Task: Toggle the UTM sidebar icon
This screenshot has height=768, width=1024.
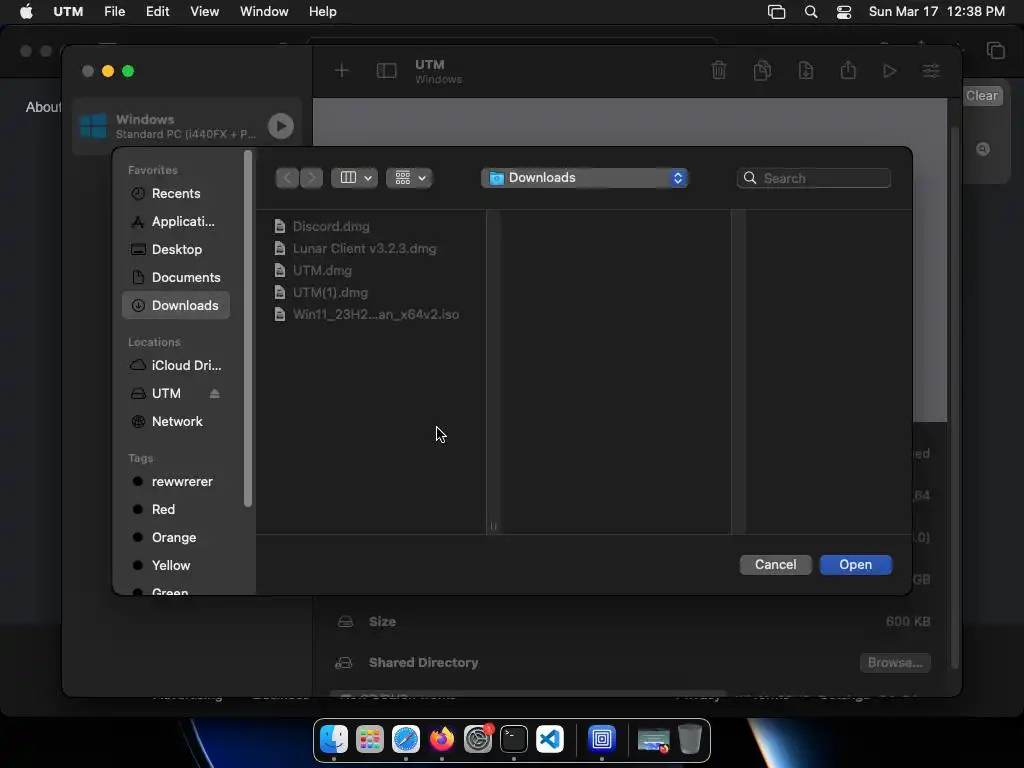Action: (387, 71)
